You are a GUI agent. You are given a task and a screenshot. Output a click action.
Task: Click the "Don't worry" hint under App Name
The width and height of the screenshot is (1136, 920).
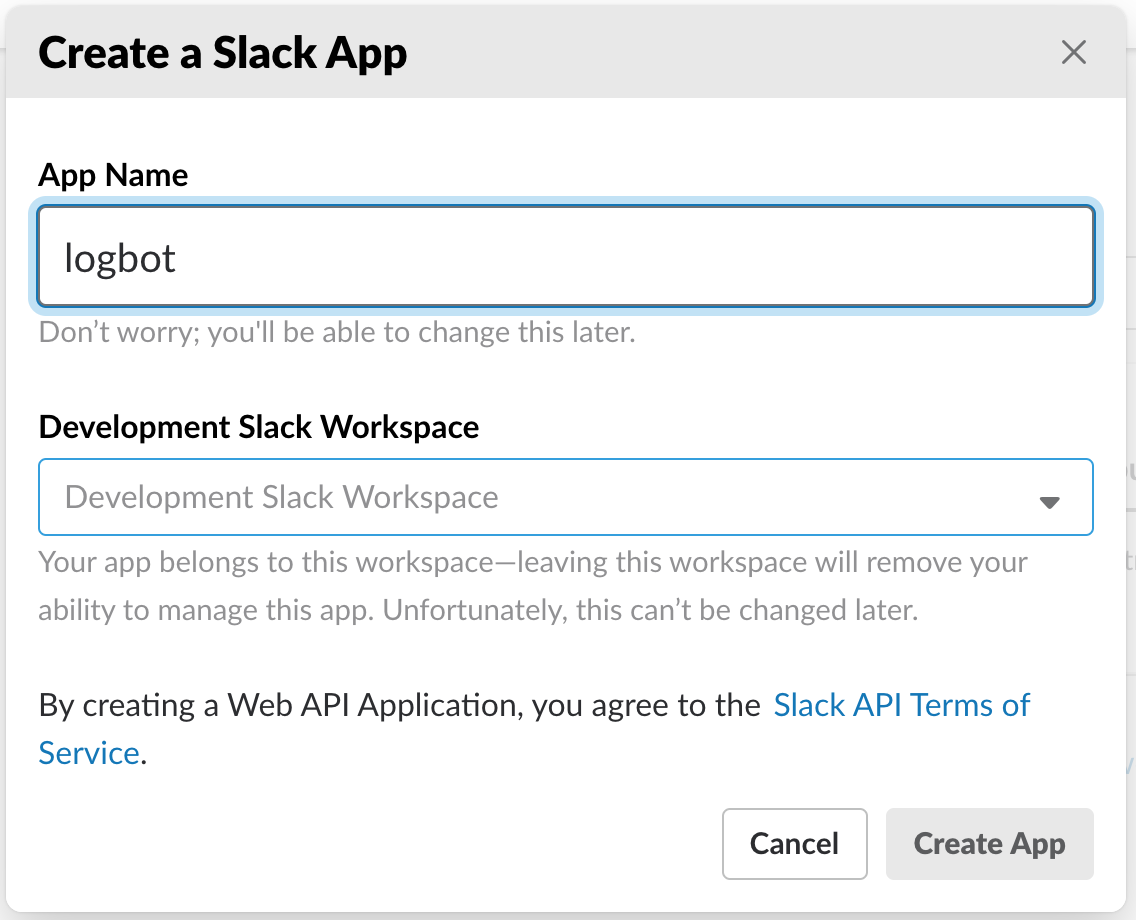coord(337,332)
